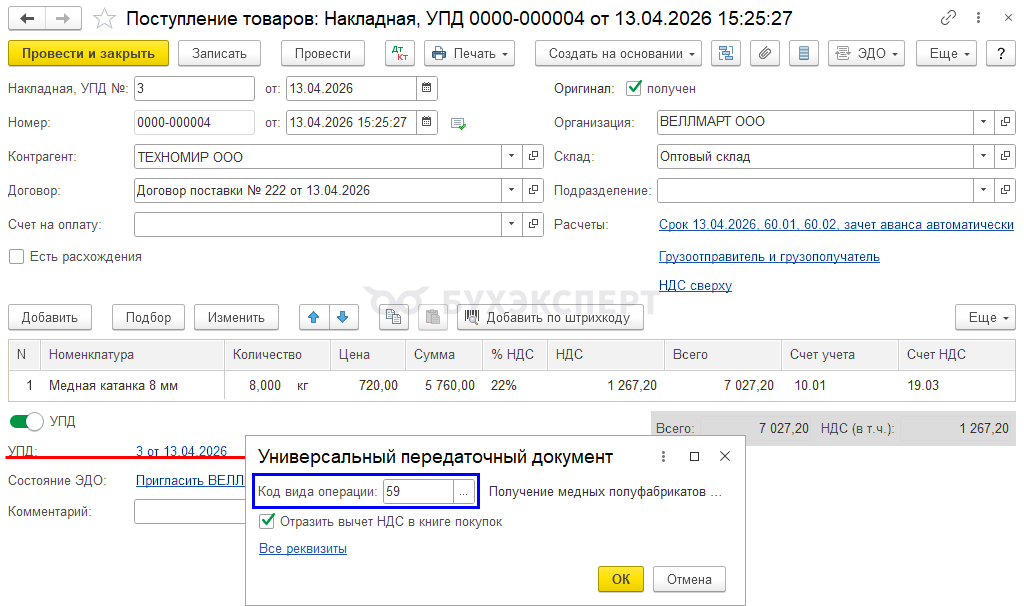This screenshot has width=1024, height=606.
Task: Click the green posting status icon
Action: 458,123
